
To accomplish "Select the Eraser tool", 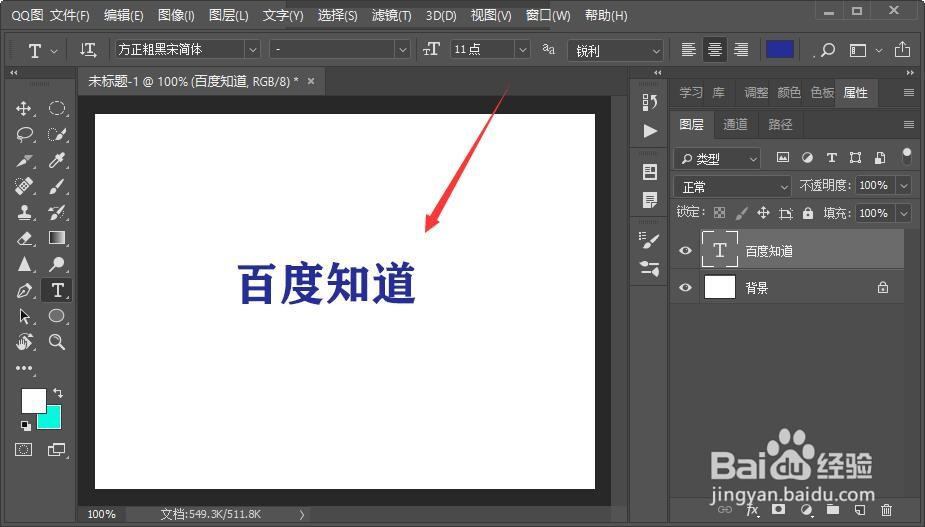I will point(24,238).
